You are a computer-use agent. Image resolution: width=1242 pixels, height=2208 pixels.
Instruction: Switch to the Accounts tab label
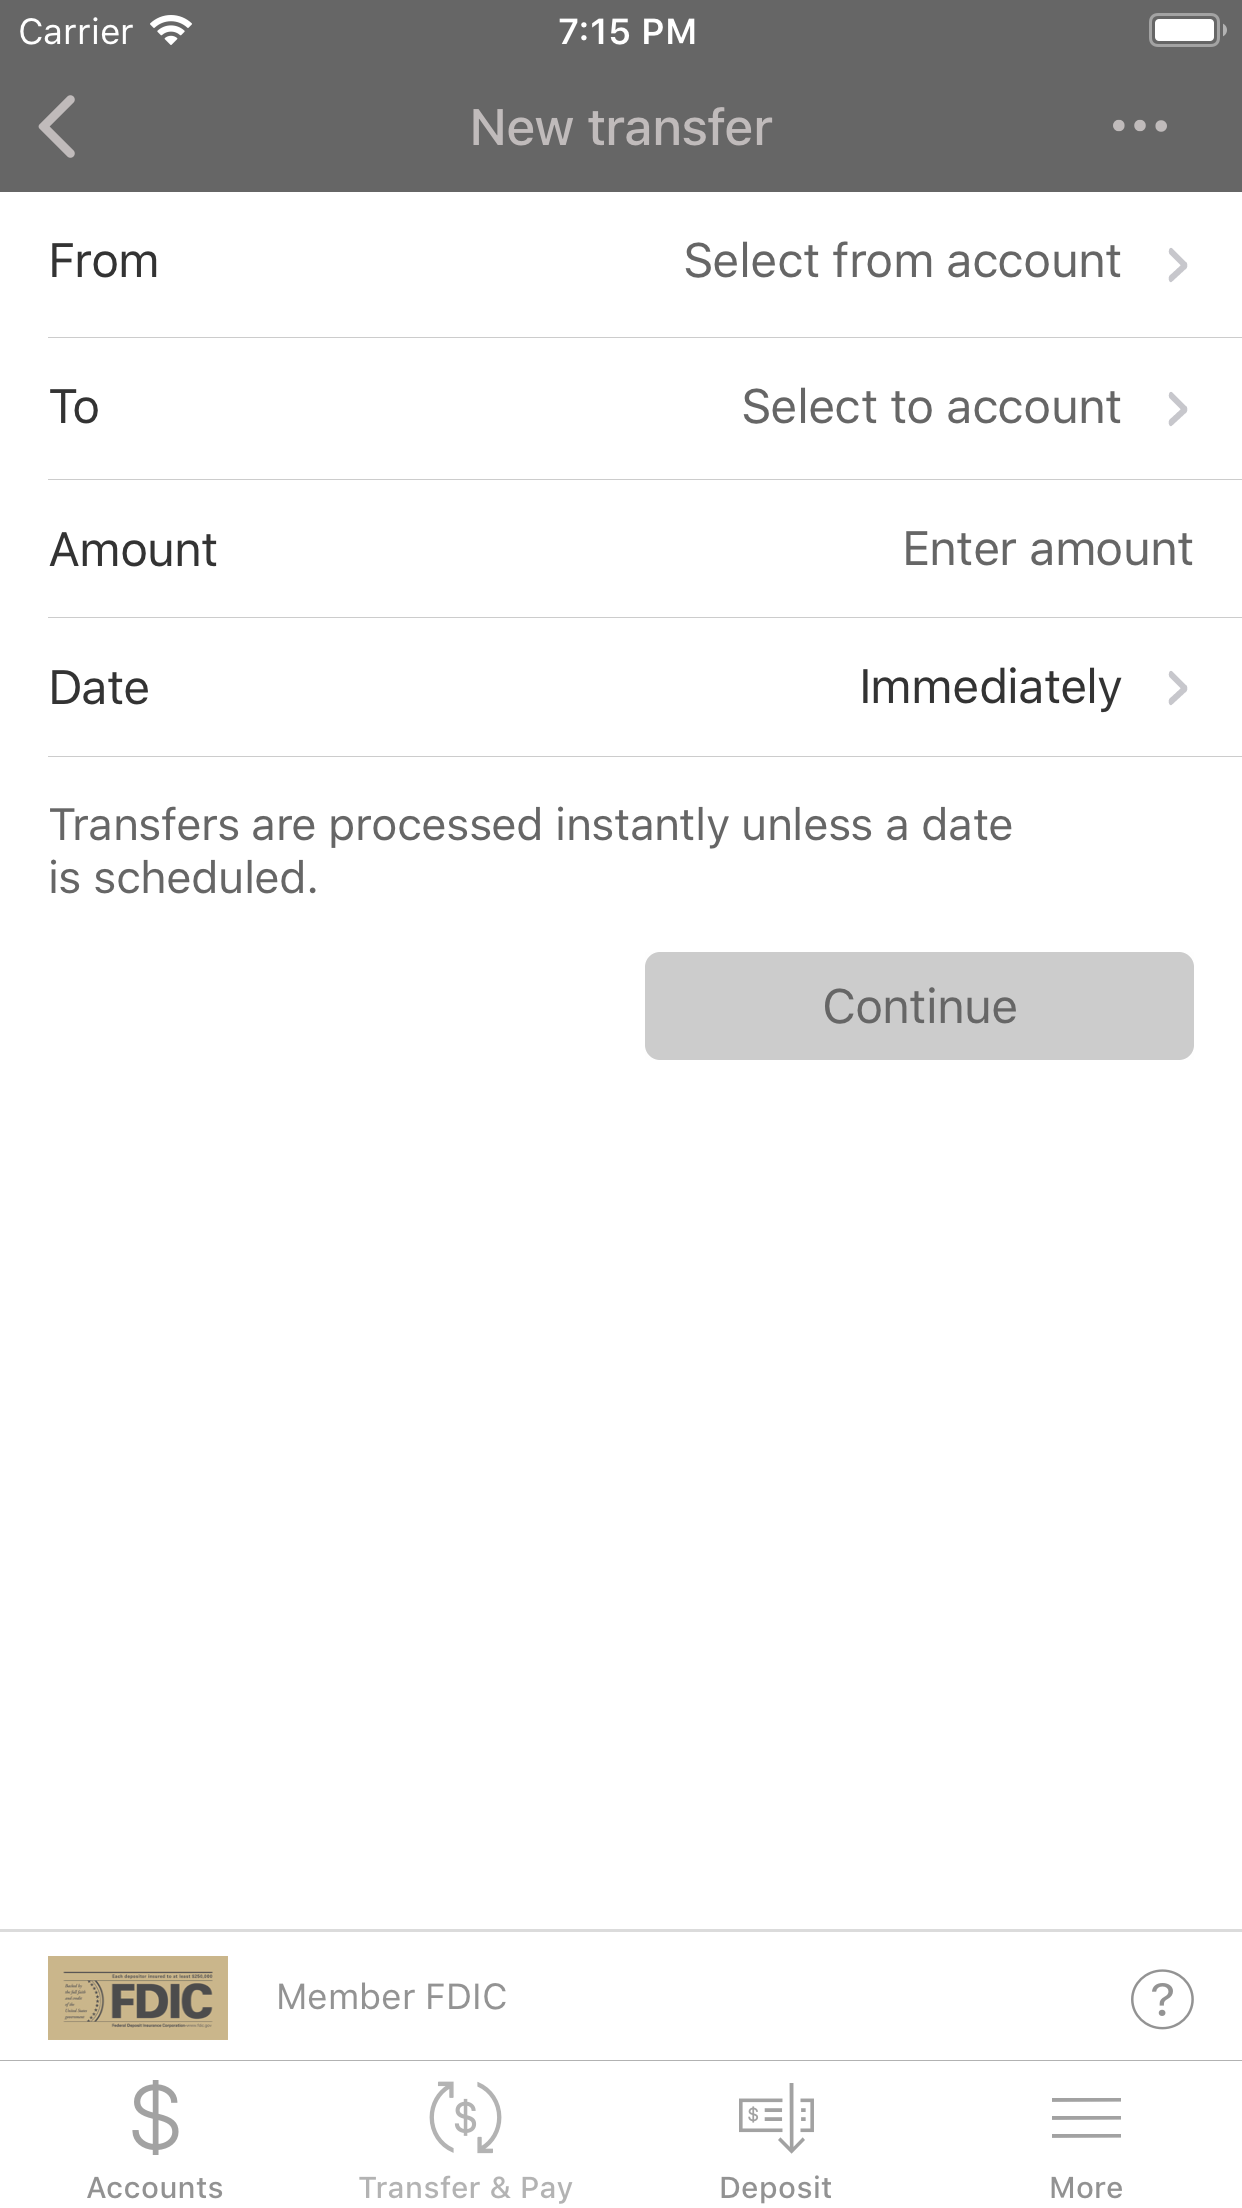[155, 2188]
